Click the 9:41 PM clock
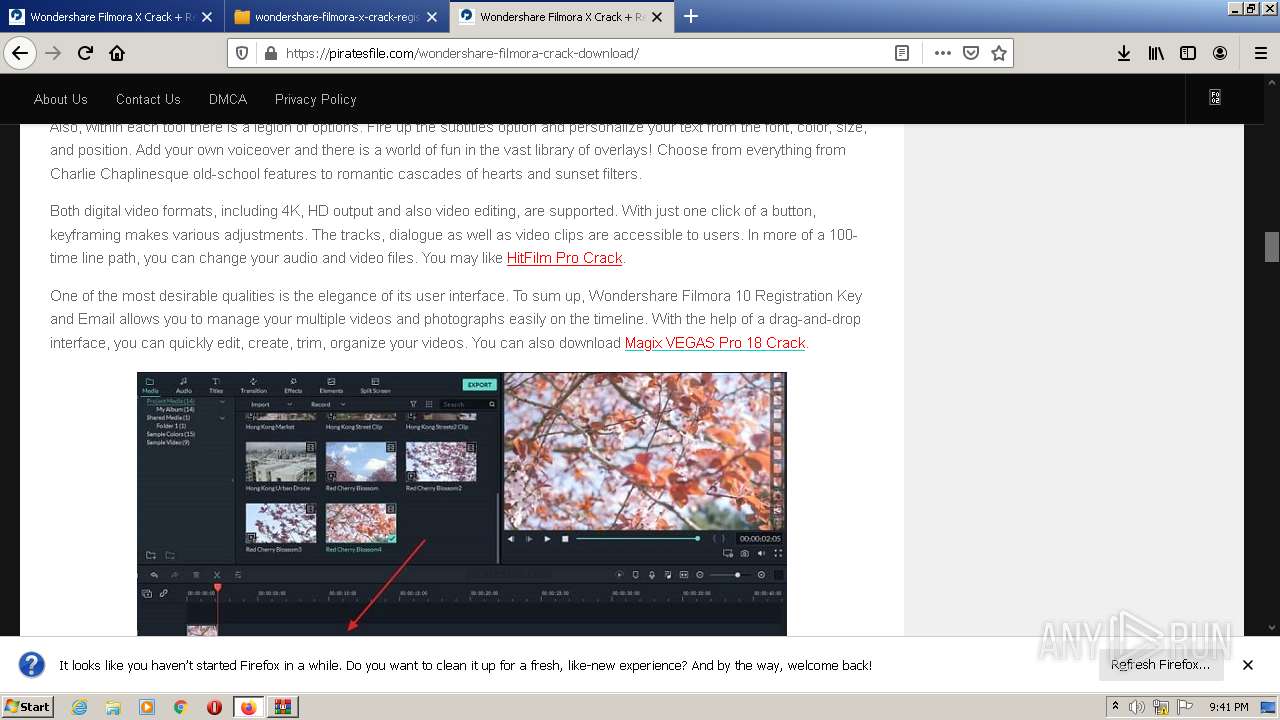Viewport: 1280px width, 720px height. 1229,707
